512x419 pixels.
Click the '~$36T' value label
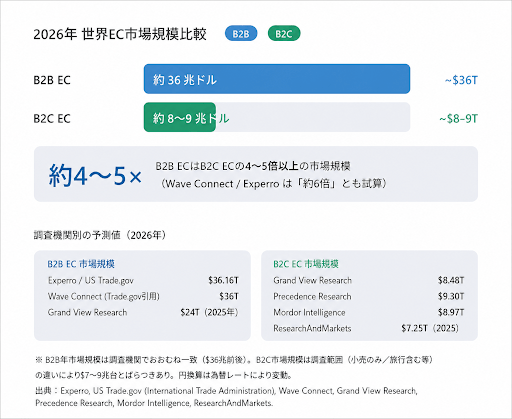[461, 80]
